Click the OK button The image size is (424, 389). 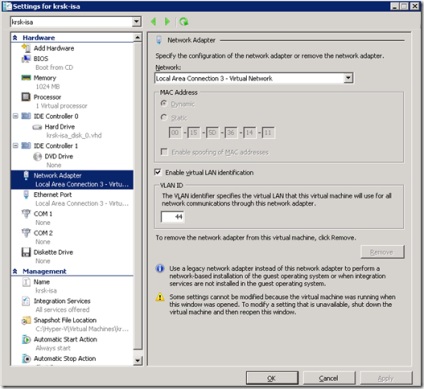(x=272, y=378)
